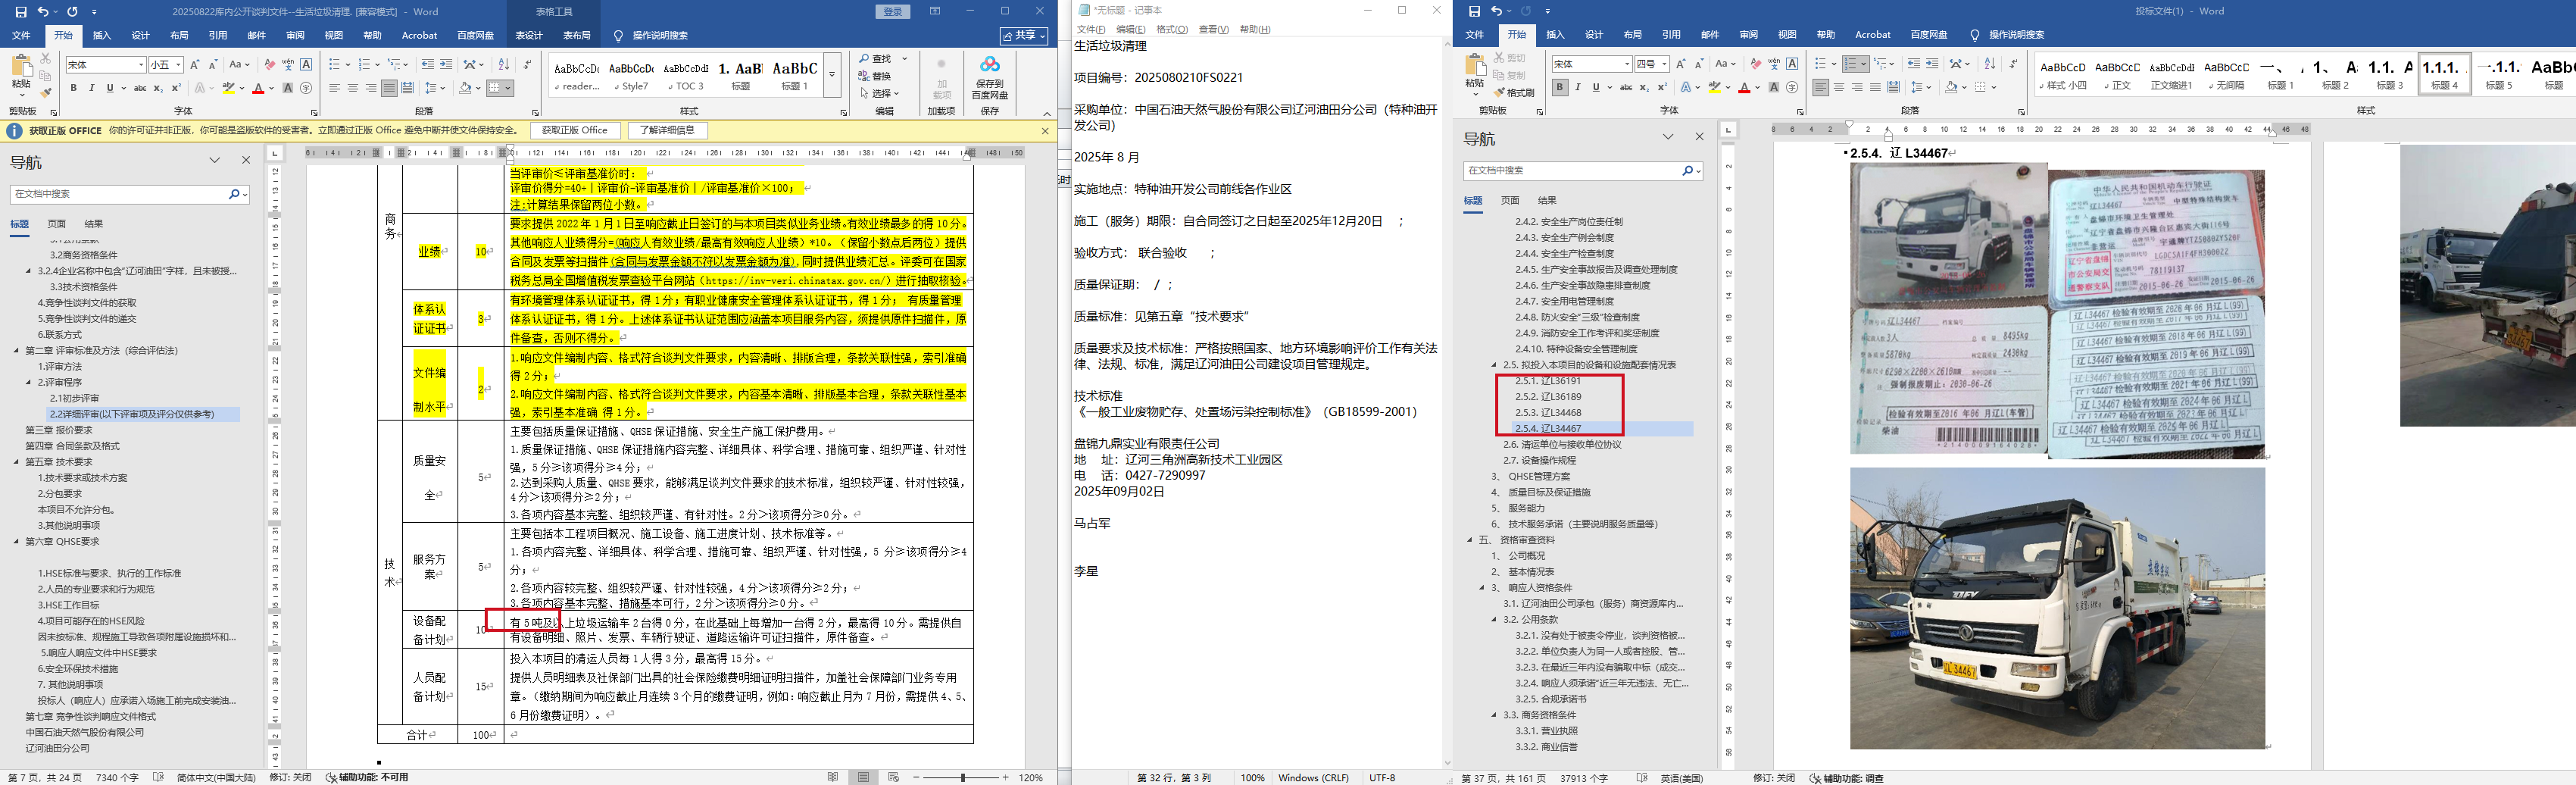Viewport: 2576px width, 785px height.
Task: Collapse 第二章 评审标准及方法 in left navigation
Action: tap(17, 351)
